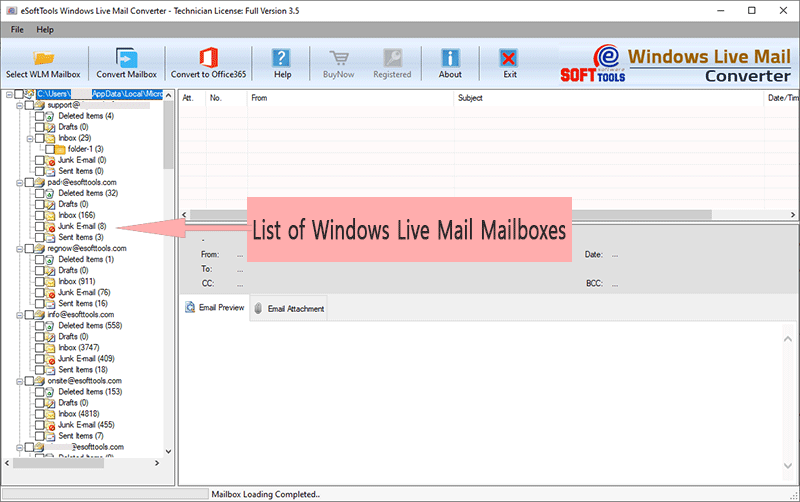Viewport: 800px width, 502px height.
Task: Click the 'Mailbox Loading Completed..' status text
Action: click(266, 494)
